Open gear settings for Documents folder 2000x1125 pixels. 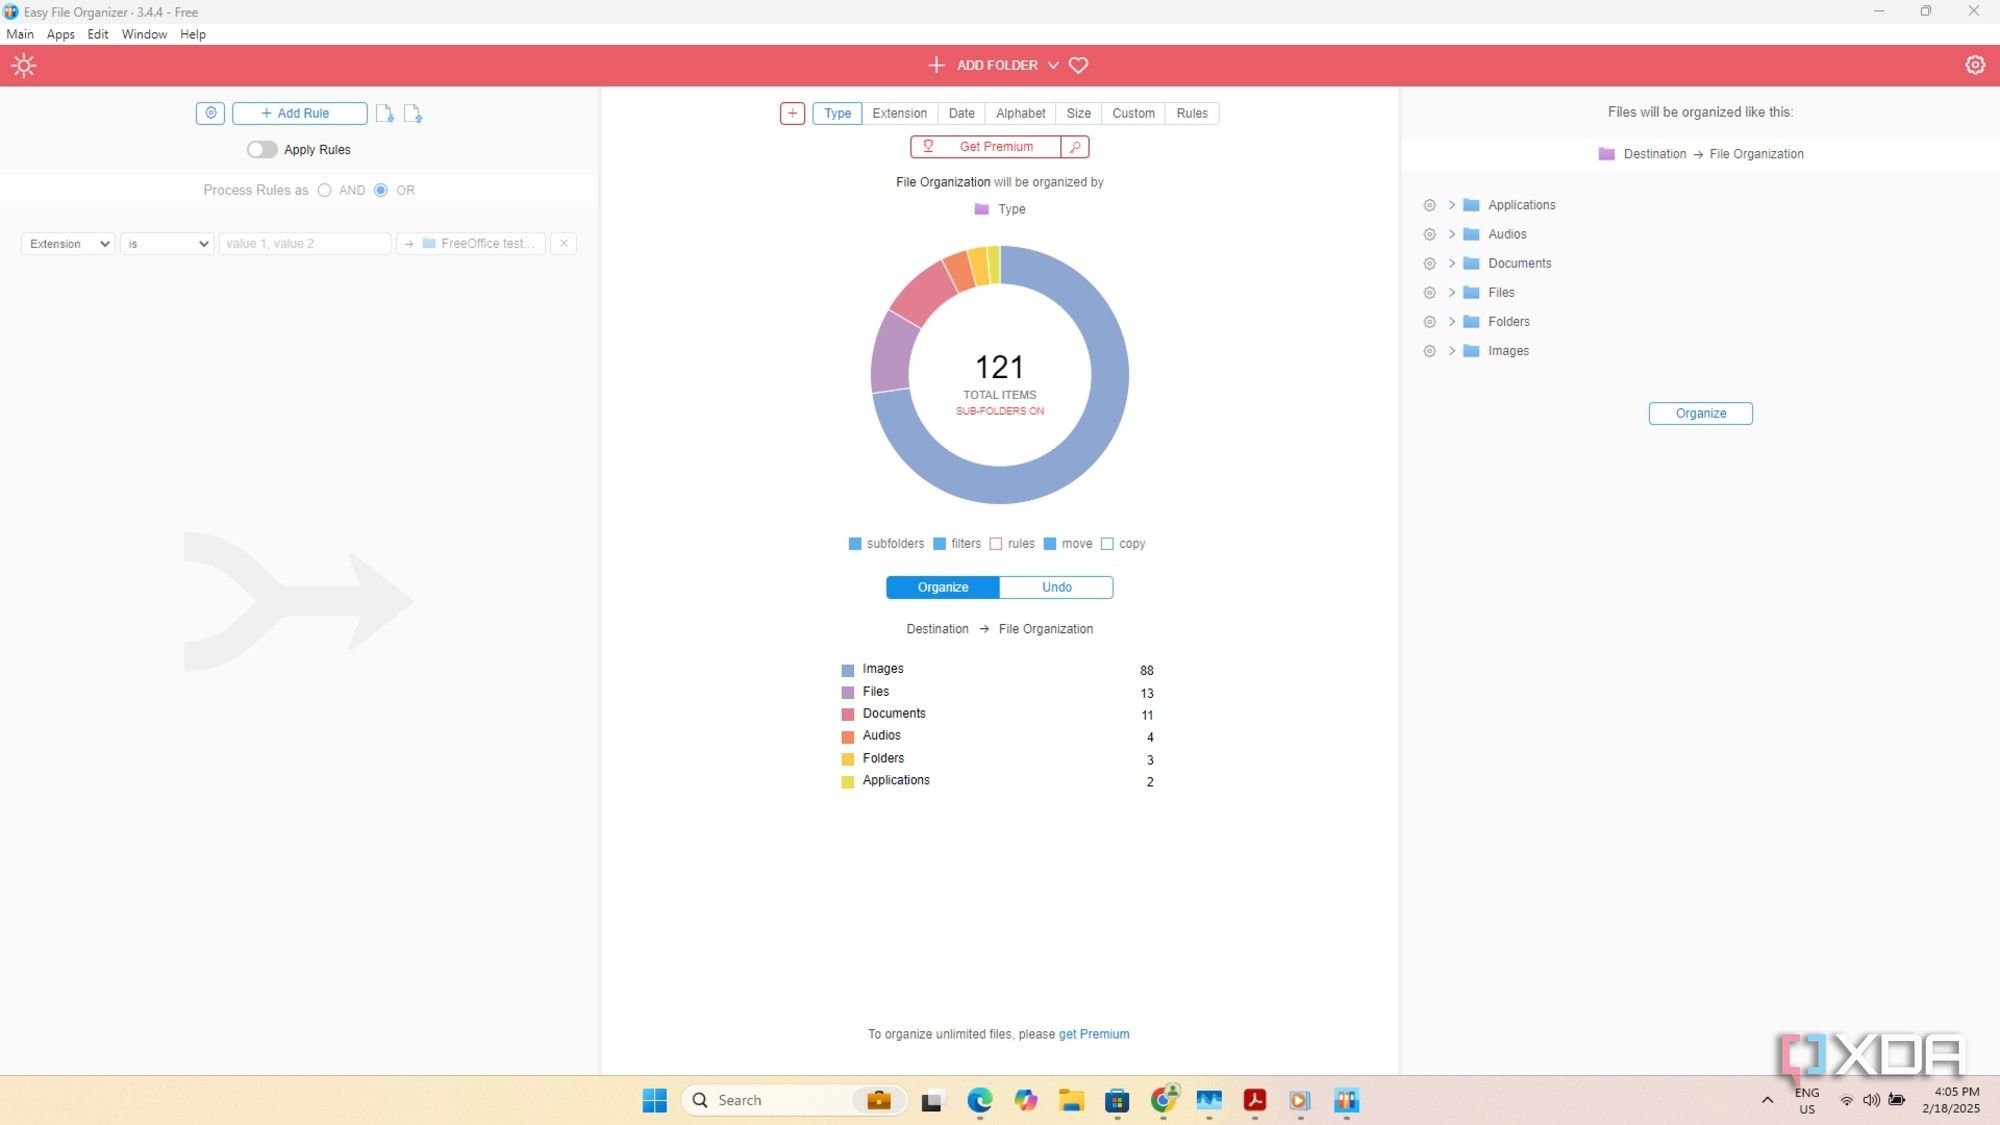point(1429,264)
